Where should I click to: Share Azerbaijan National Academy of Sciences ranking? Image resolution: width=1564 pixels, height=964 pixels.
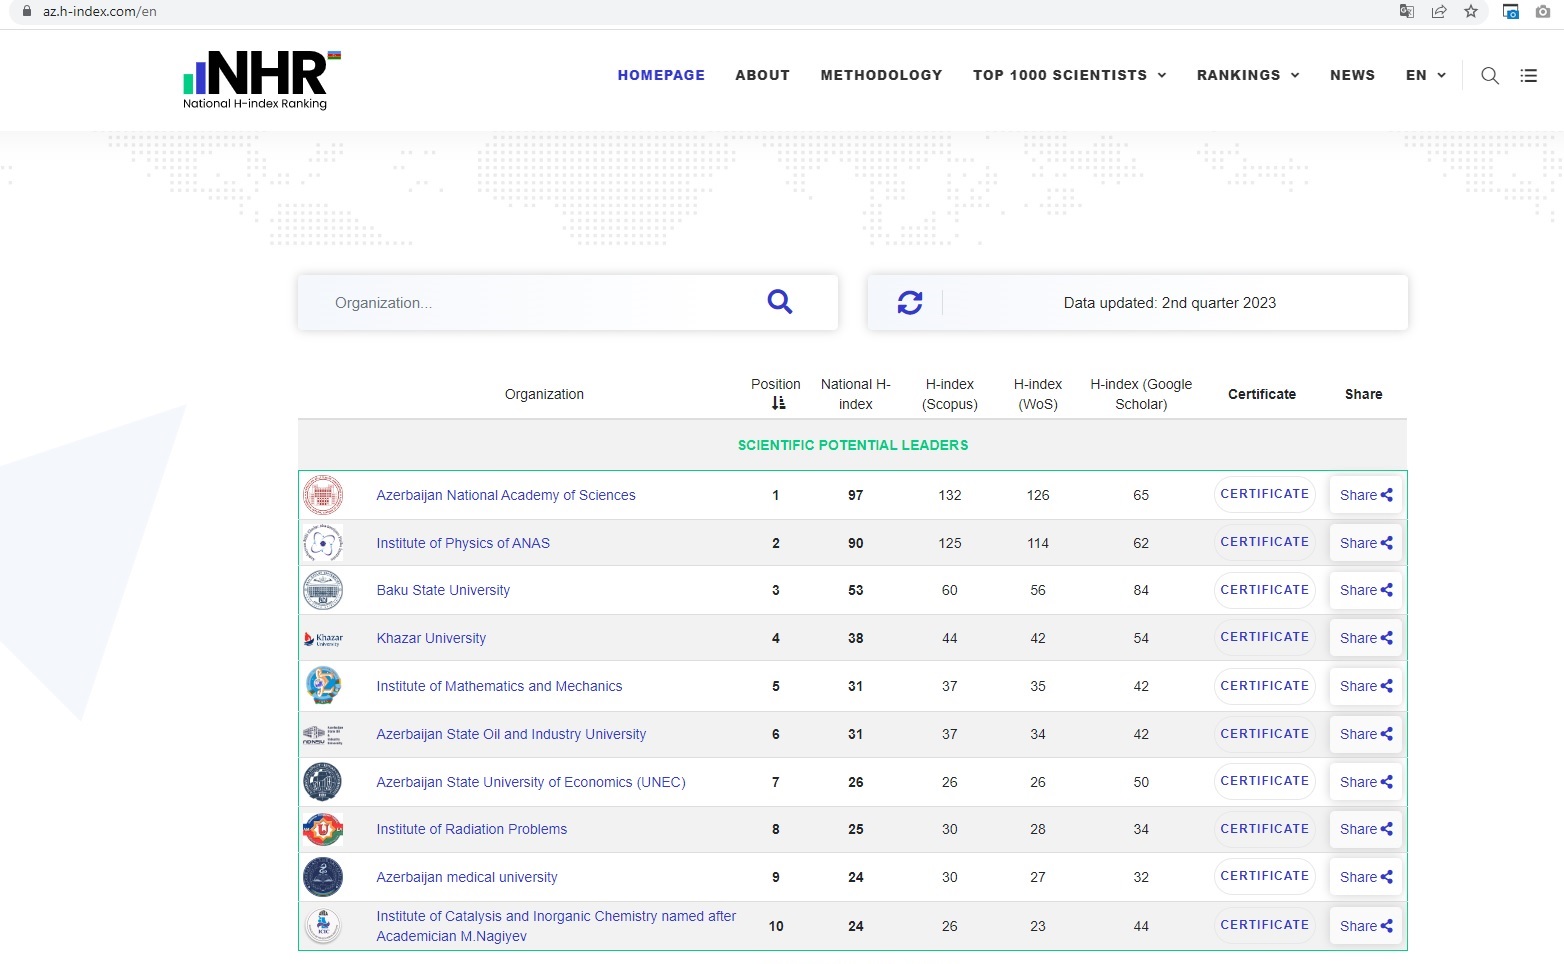[x=1366, y=495]
